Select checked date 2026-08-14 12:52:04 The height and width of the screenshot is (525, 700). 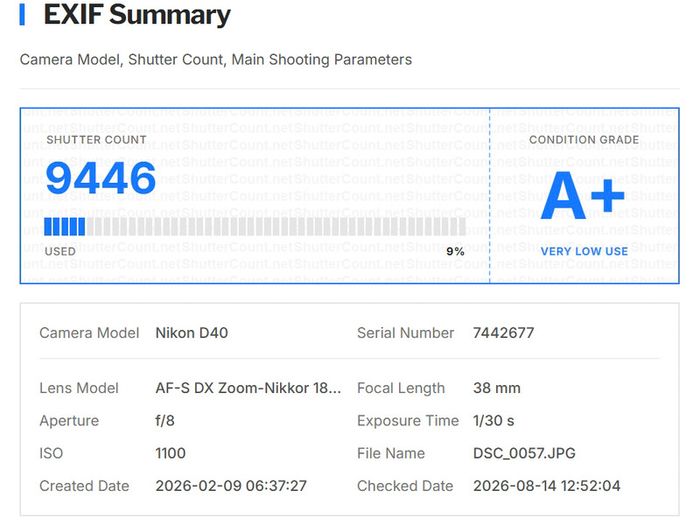point(546,486)
